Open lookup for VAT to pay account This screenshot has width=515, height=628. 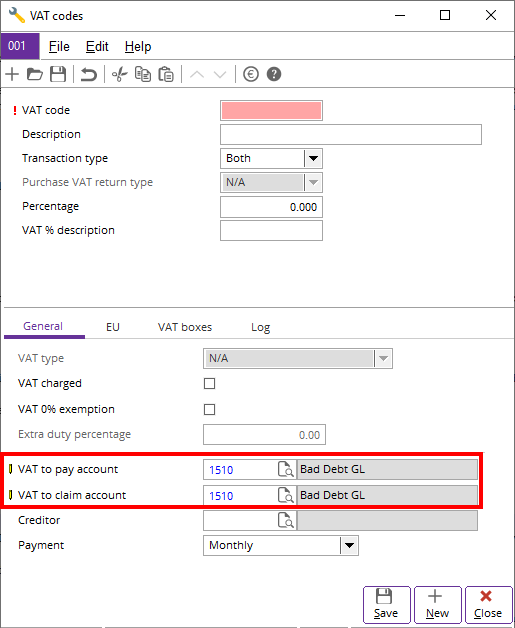point(286,470)
